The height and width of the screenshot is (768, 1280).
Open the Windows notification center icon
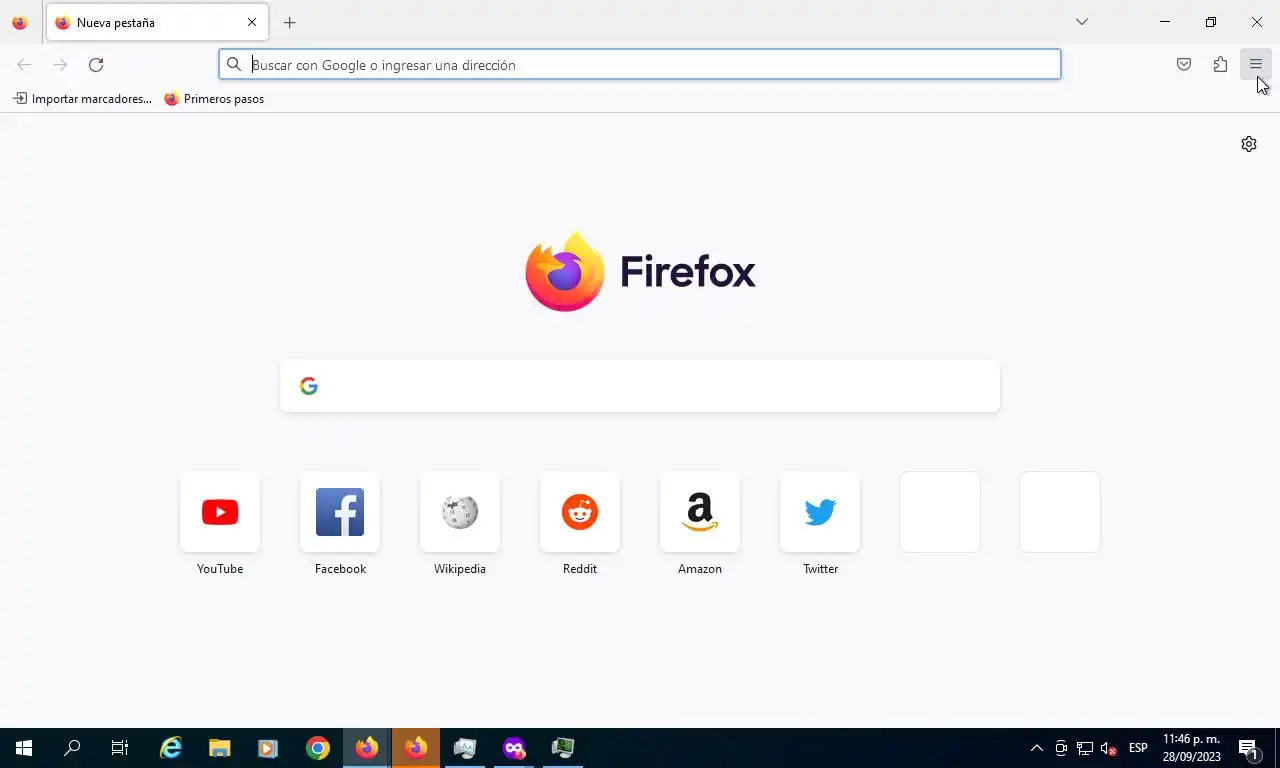pyautogui.click(x=1249, y=748)
